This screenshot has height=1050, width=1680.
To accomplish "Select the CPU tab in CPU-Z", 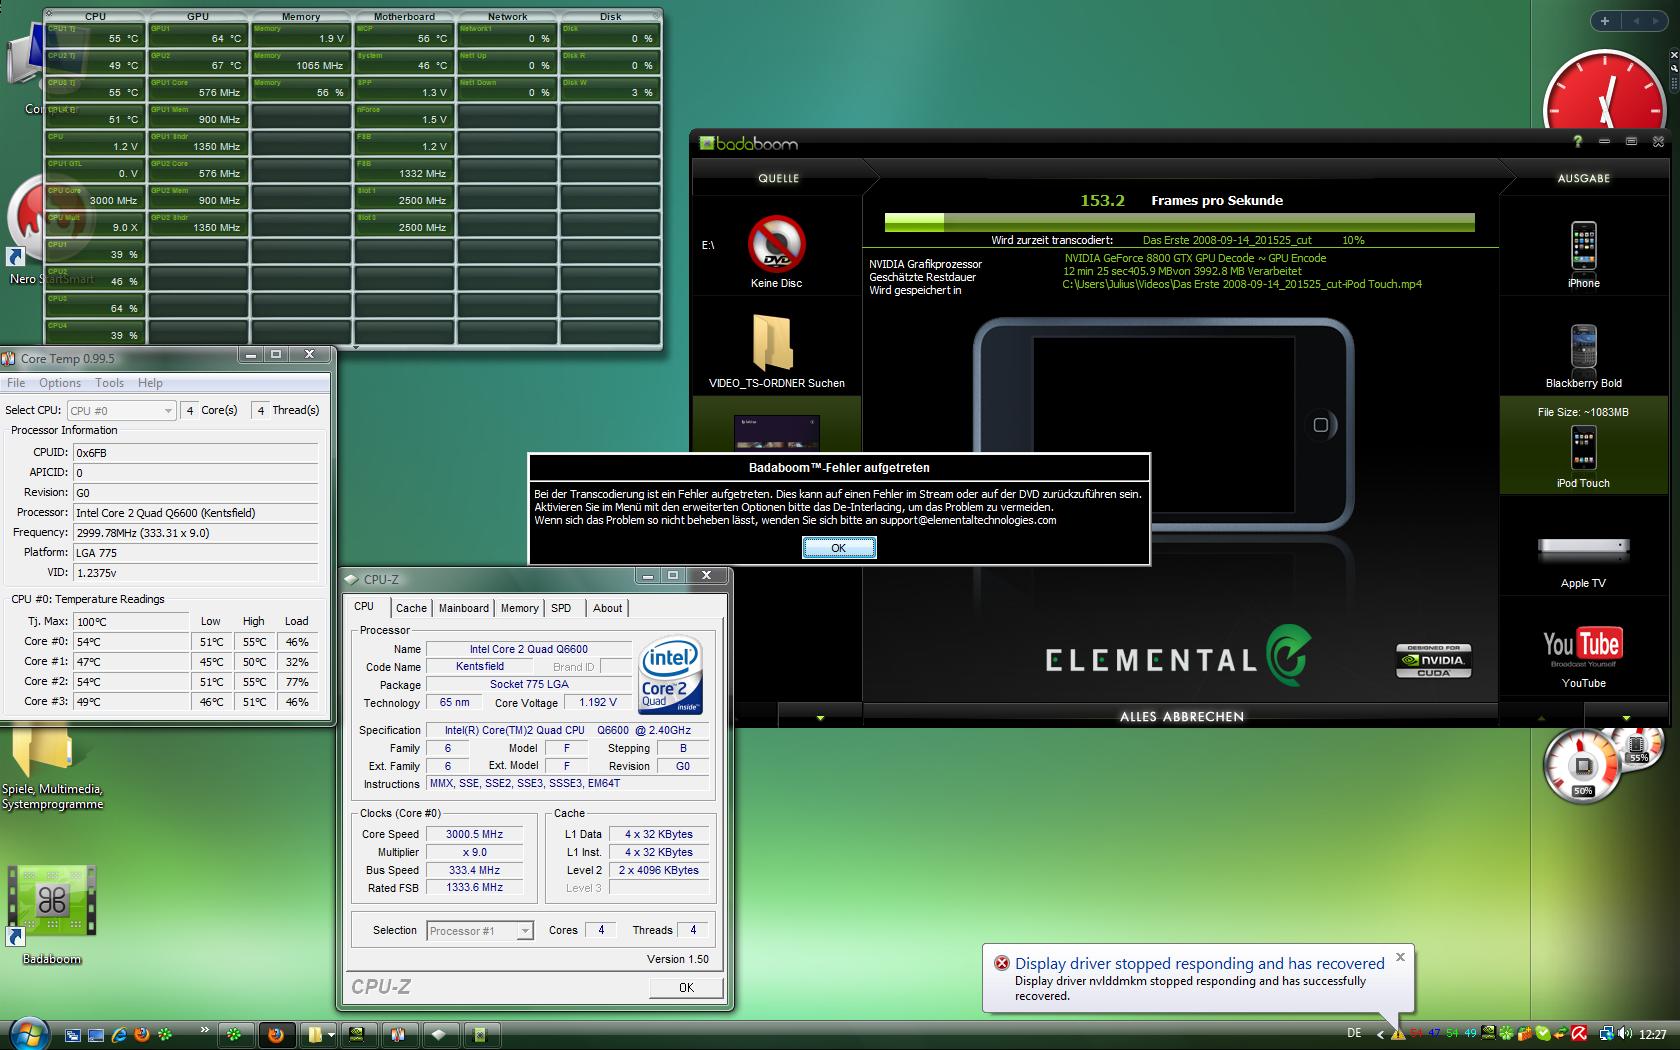I will 364,607.
